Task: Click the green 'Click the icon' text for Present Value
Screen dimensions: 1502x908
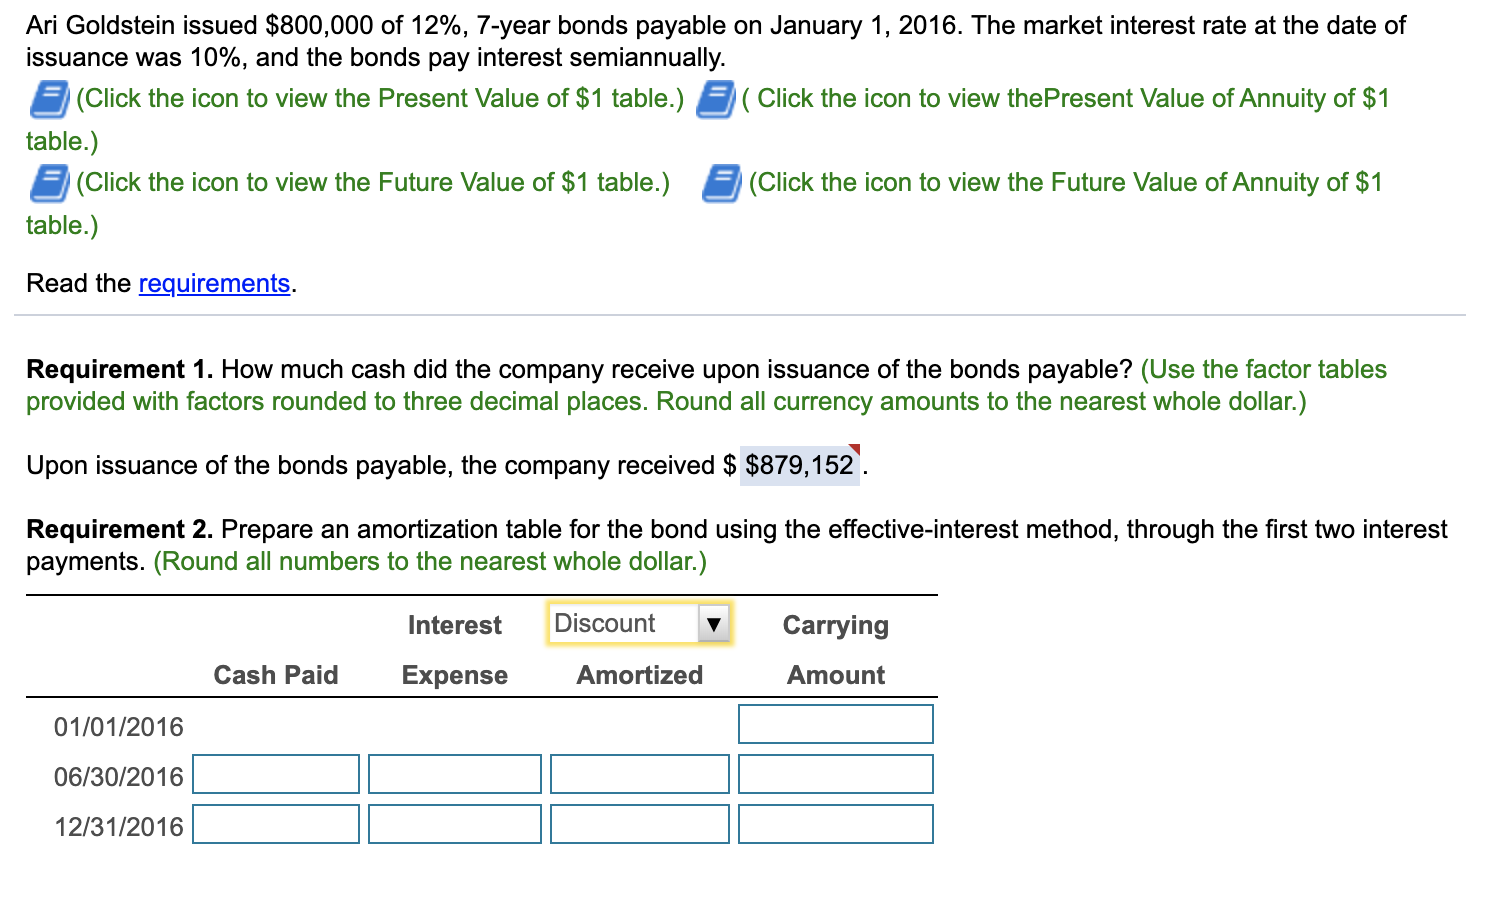Action: click(x=378, y=98)
